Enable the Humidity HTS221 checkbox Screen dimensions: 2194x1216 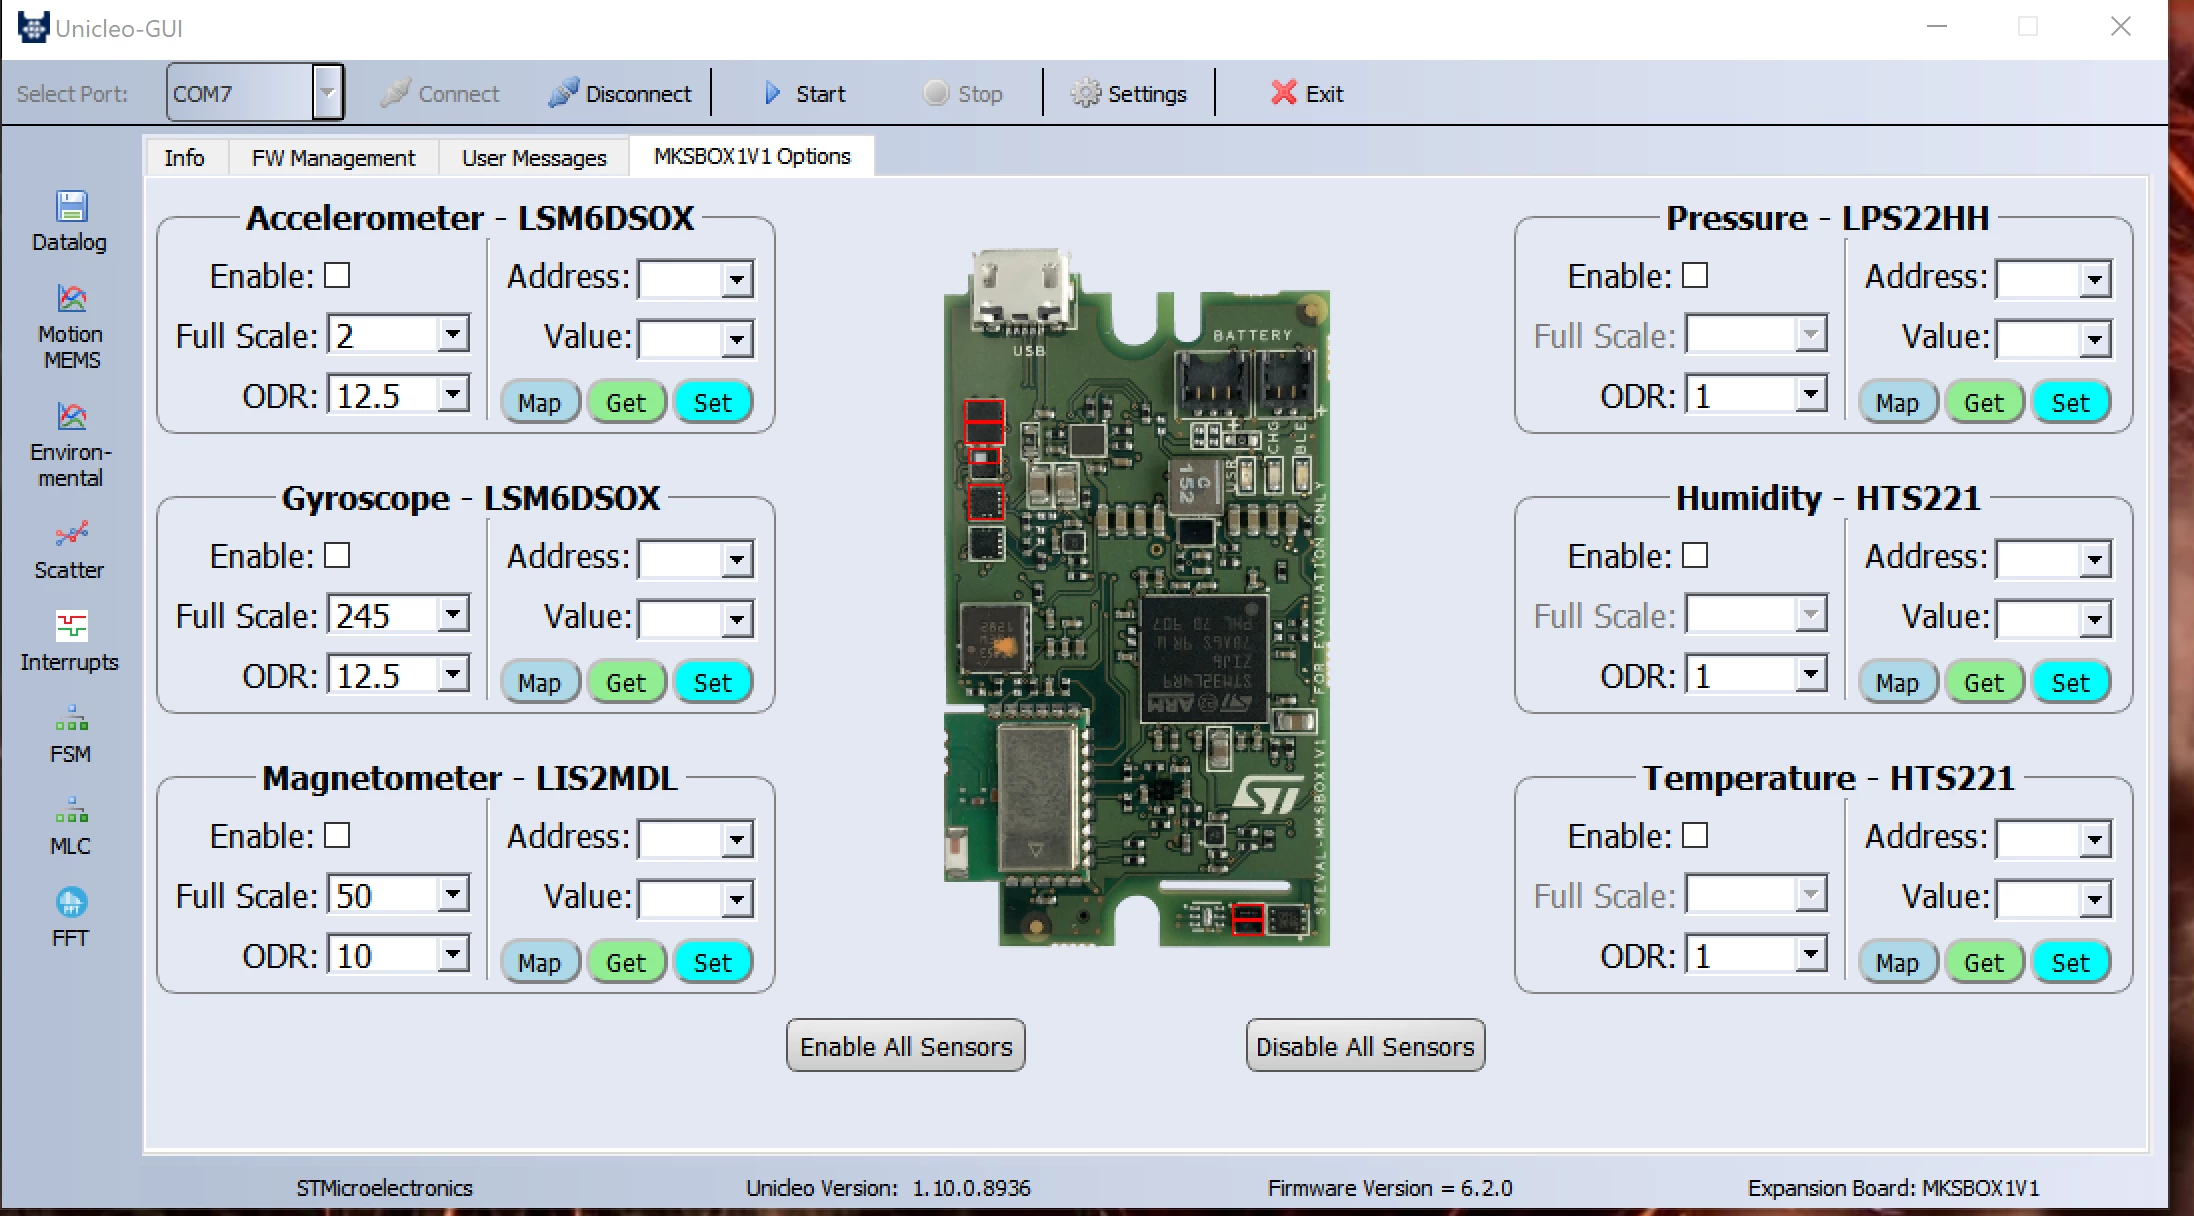[x=1696, y=555]
